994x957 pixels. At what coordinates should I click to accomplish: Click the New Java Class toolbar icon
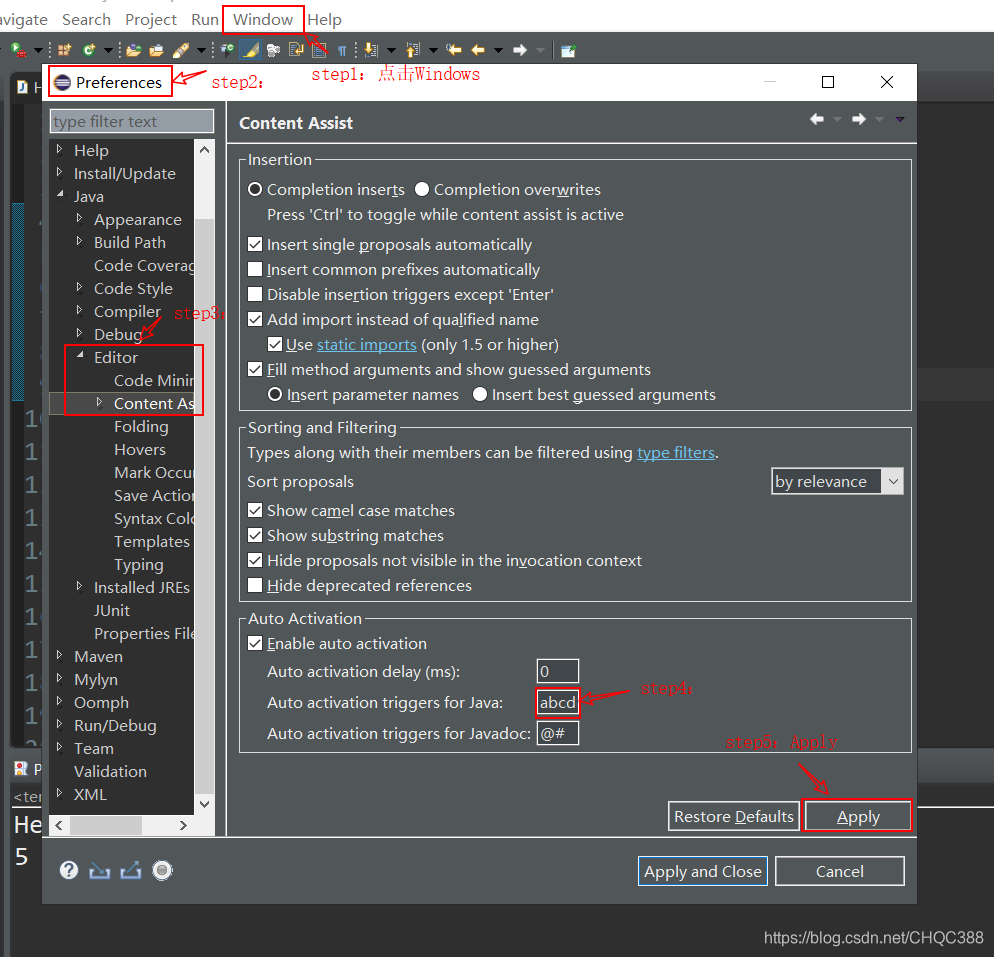pyautogui.click(x=89, y=49)
